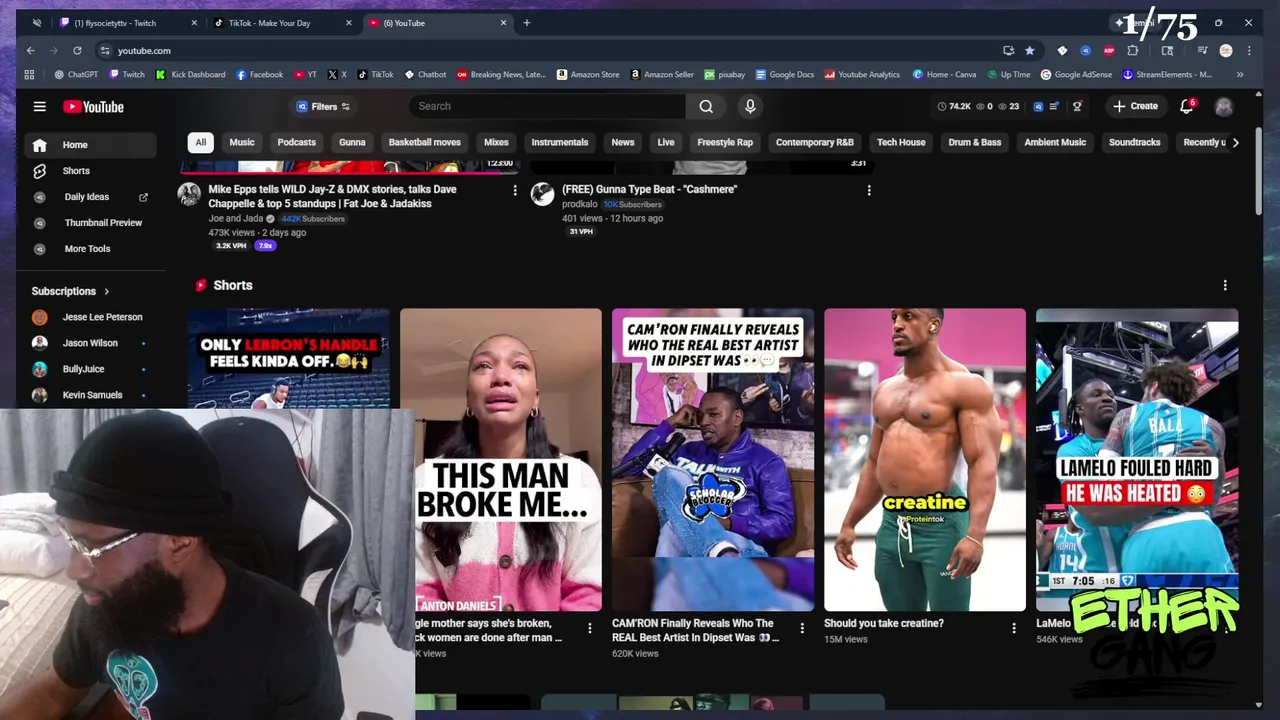Open the notifications bell
This screenshot has width=1280, height=720.
[x=1187, y=106]
